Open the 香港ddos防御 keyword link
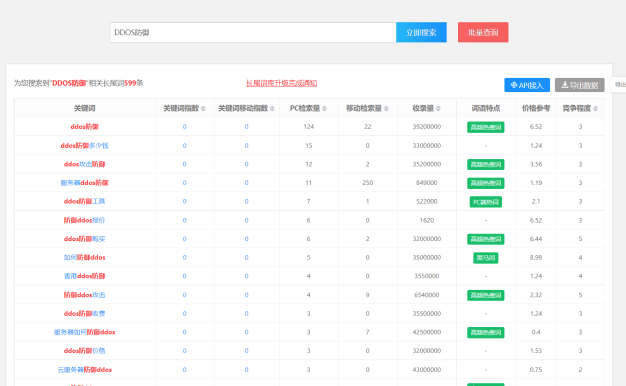This screenshot has height=386, width=626. click(85, 276)
